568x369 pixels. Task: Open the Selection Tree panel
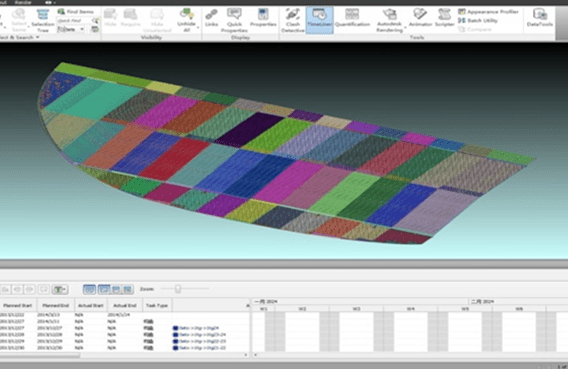(43, 20)
